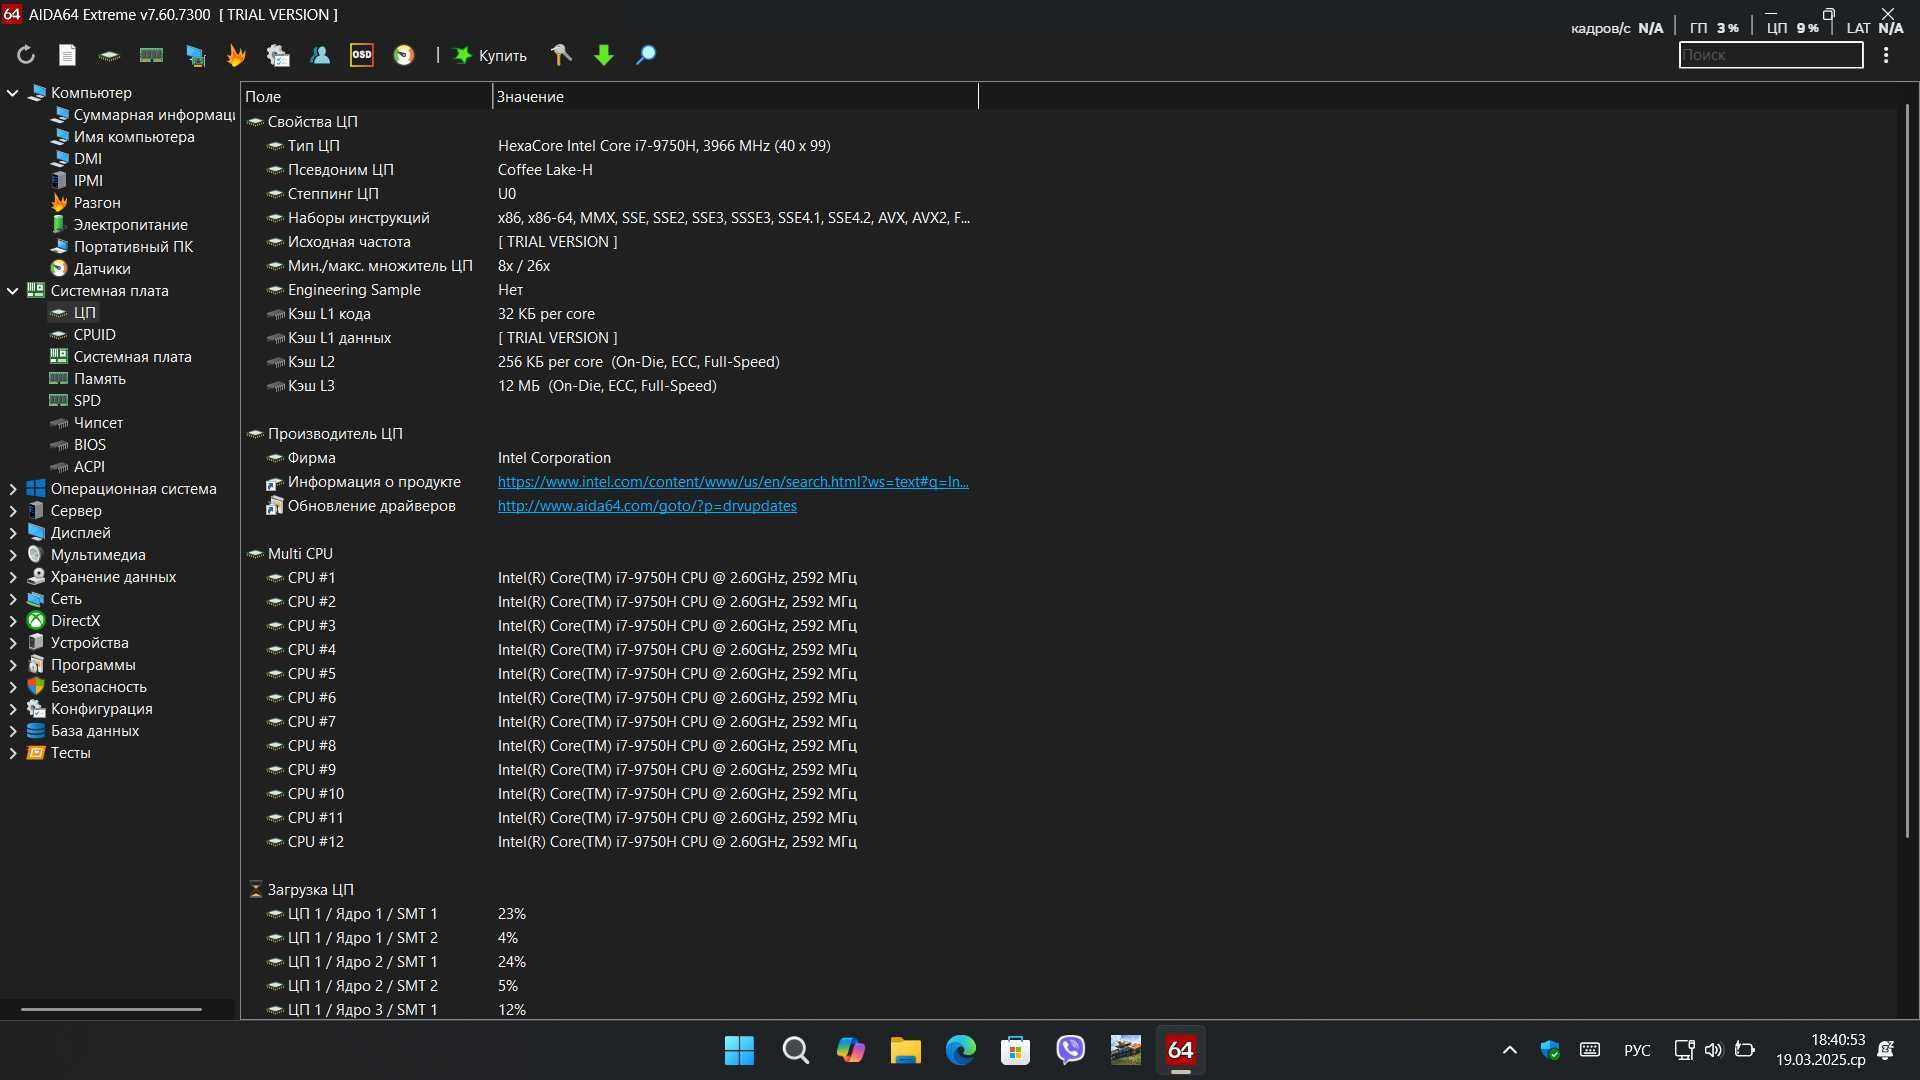The height and width of the screenshot is (1080, 1920).
Task: Select the Engineering Sample row
Action: coord(610,289)
